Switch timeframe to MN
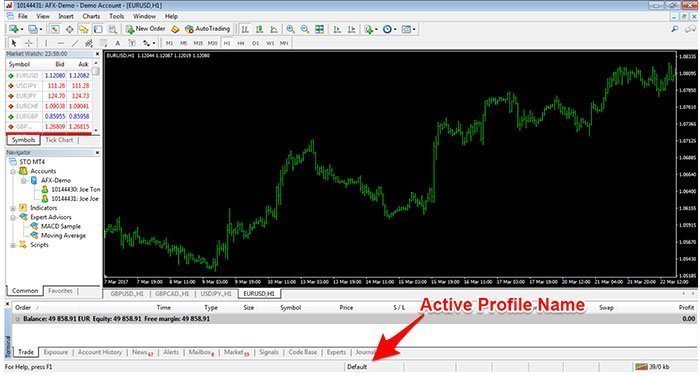Viewport: 700px width, 376px height. 284,43
